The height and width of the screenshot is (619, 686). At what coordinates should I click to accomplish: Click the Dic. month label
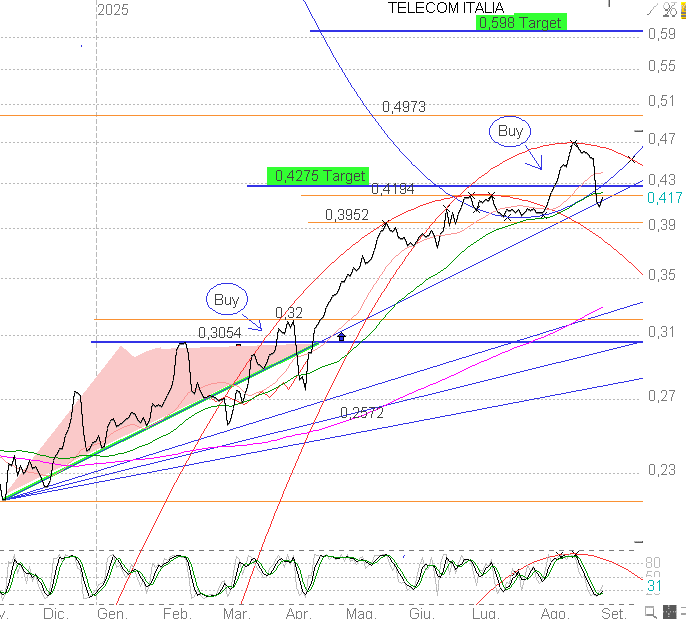56,613
